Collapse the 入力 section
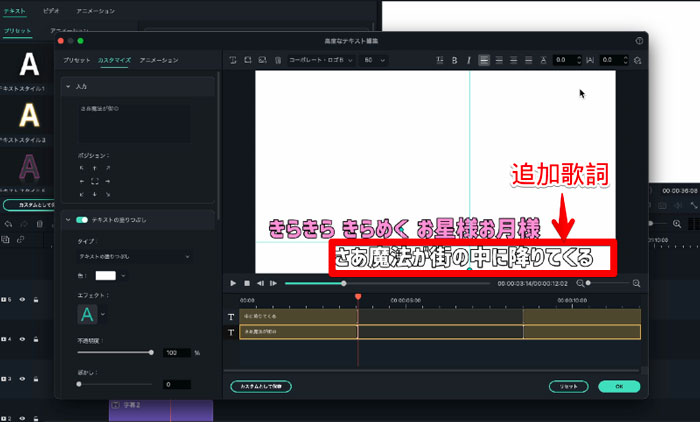 coord(68,87)
